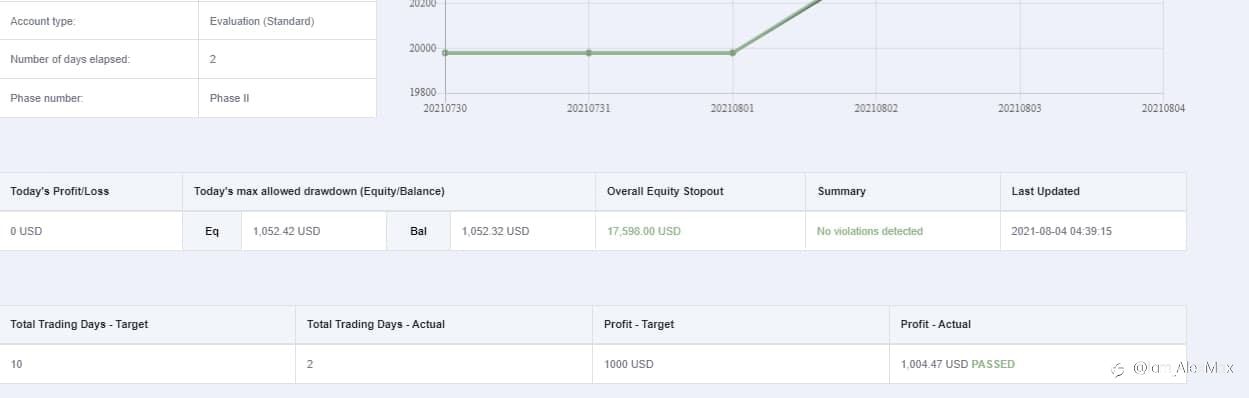Click the Today's Profit/Loss header
This screenshot has width=1249, height=398.
click(60, 191)
